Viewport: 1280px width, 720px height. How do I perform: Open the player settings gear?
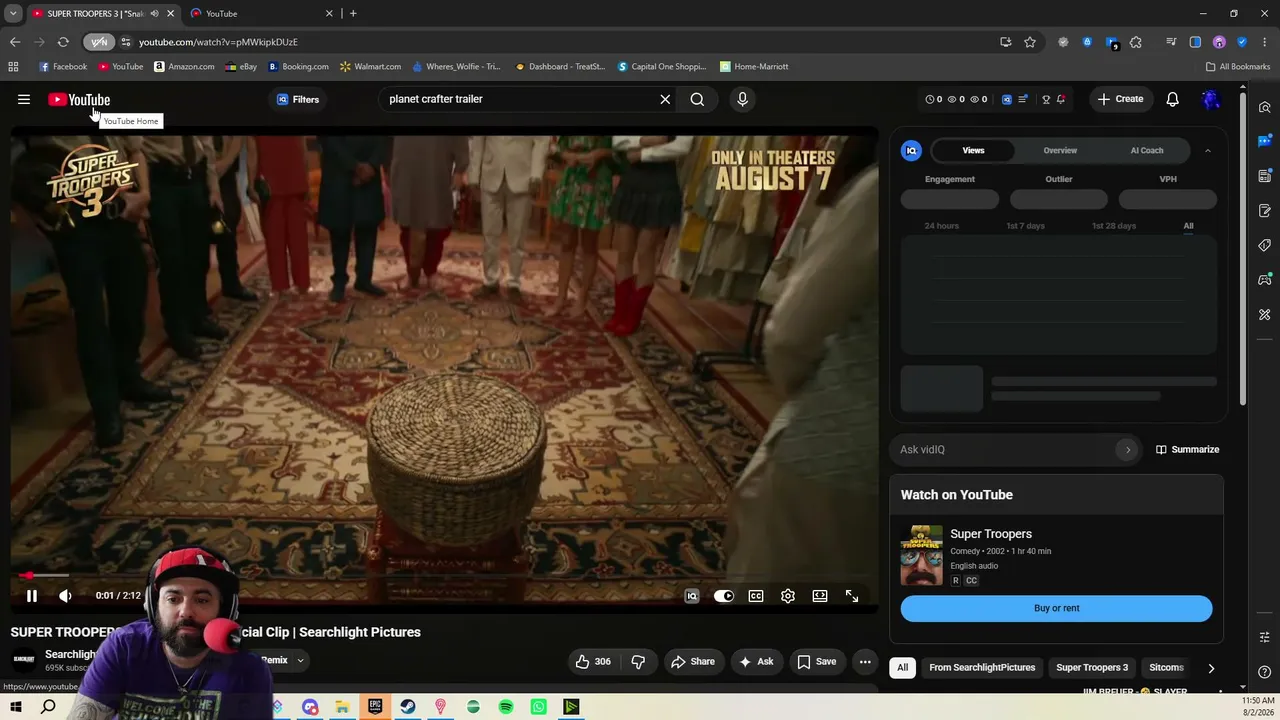[x=788, y=596]
